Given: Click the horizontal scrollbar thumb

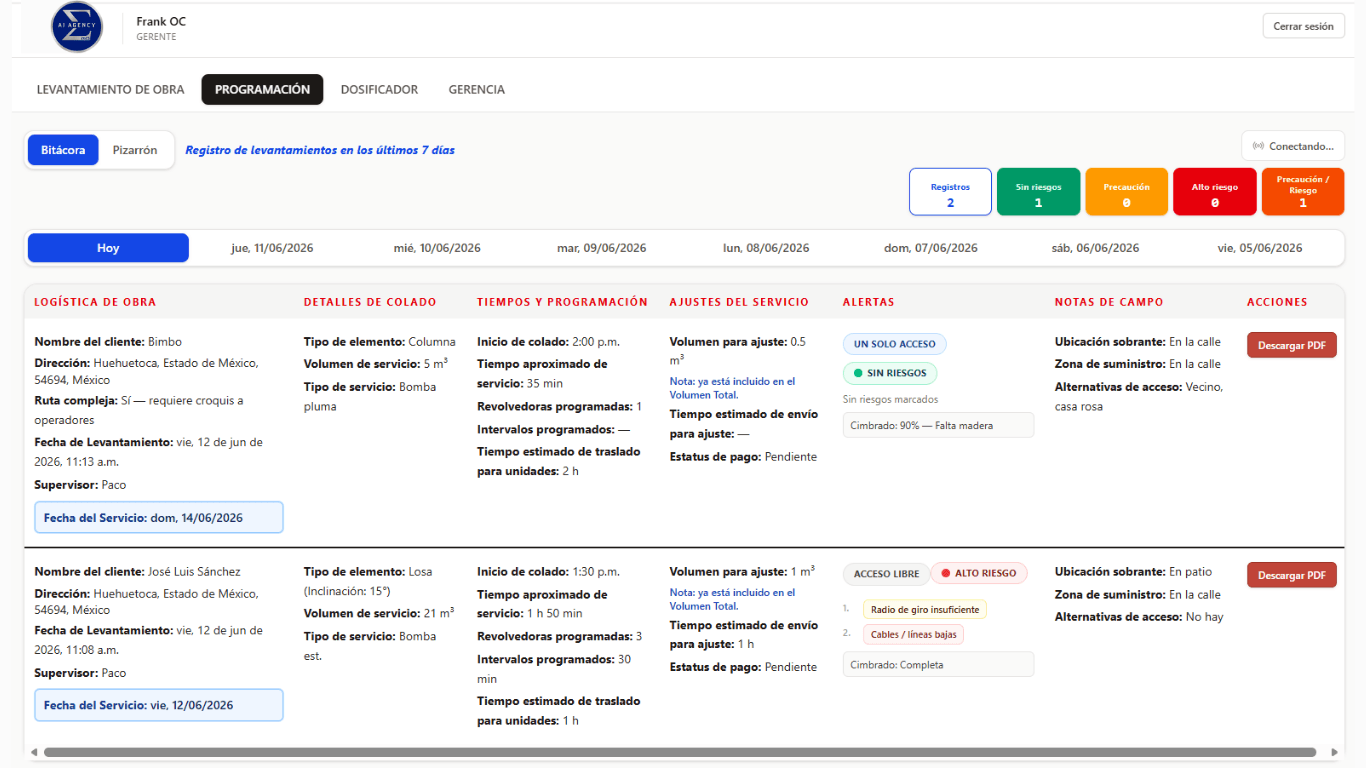Looking at the screenshot, I should [x=680, y=752].
